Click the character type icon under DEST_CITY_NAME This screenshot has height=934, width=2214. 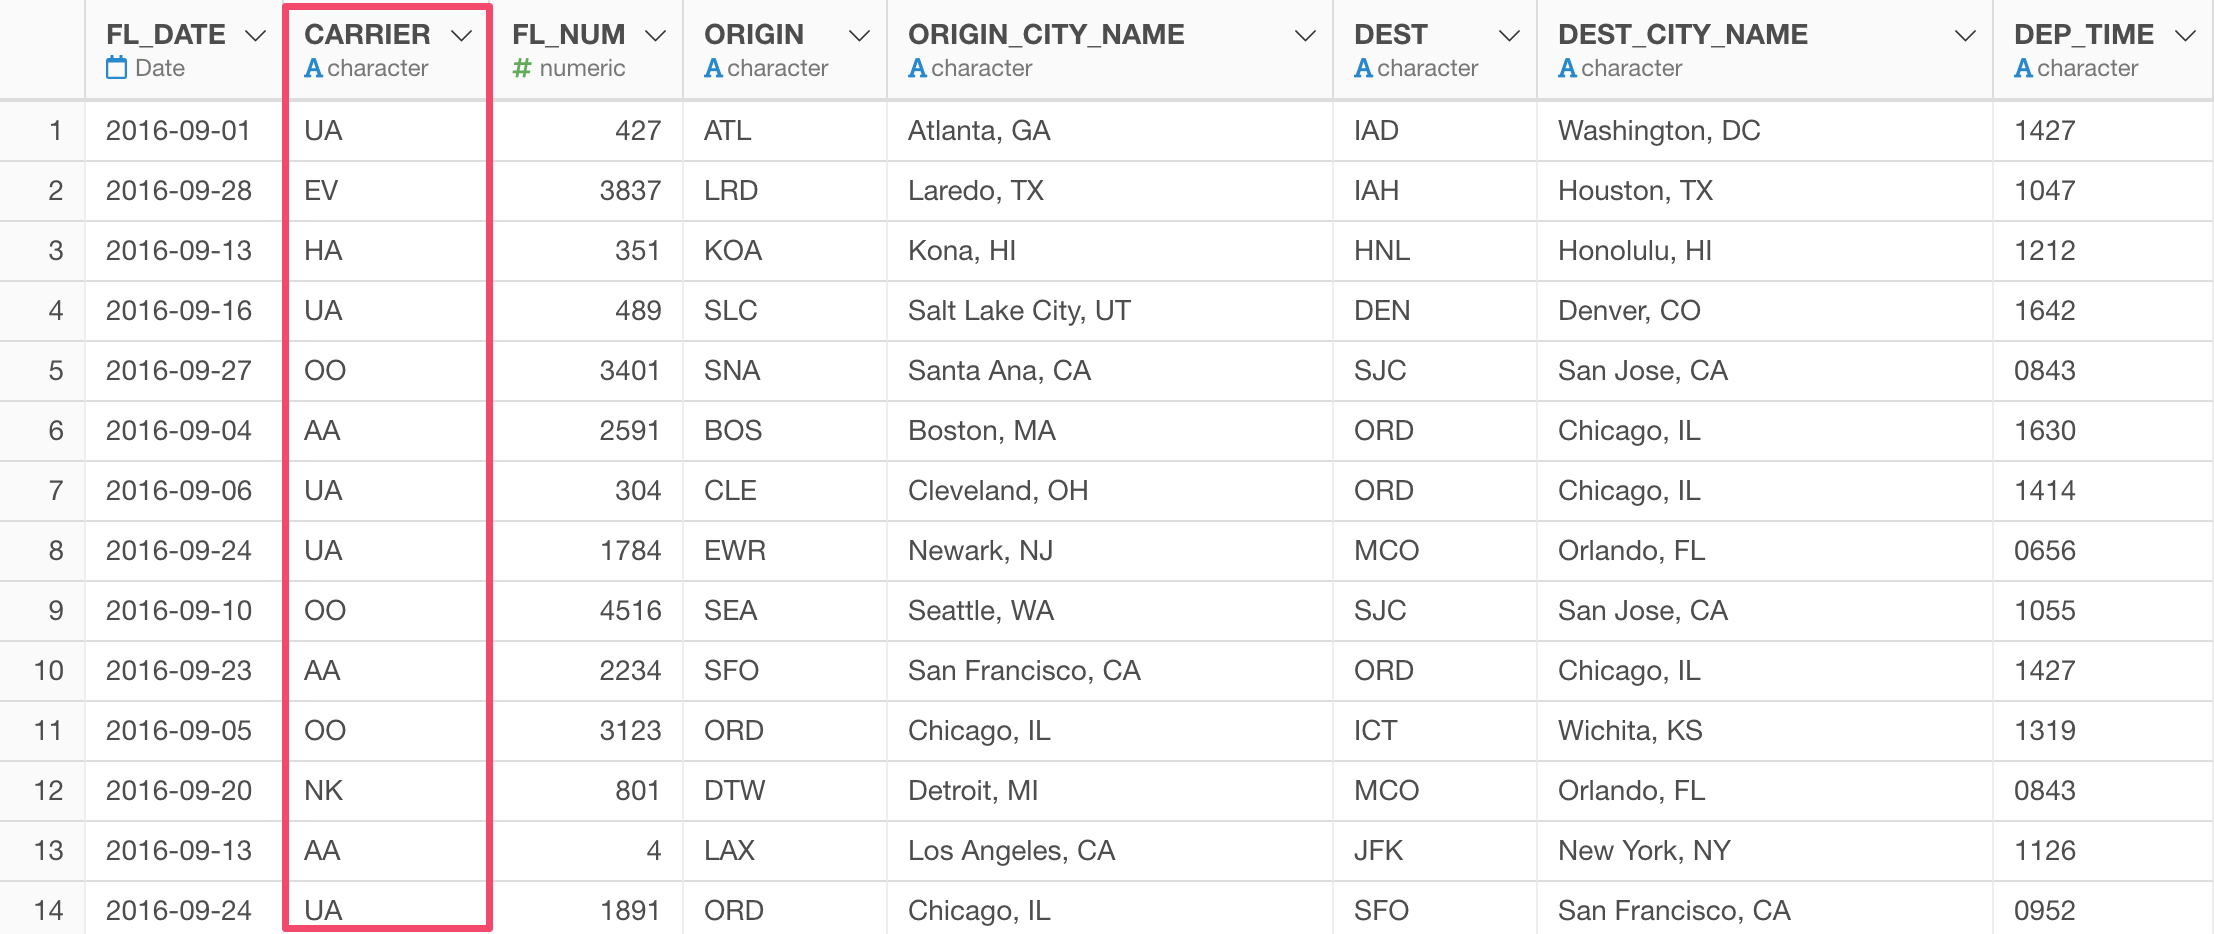click(x=1567, y=68)
